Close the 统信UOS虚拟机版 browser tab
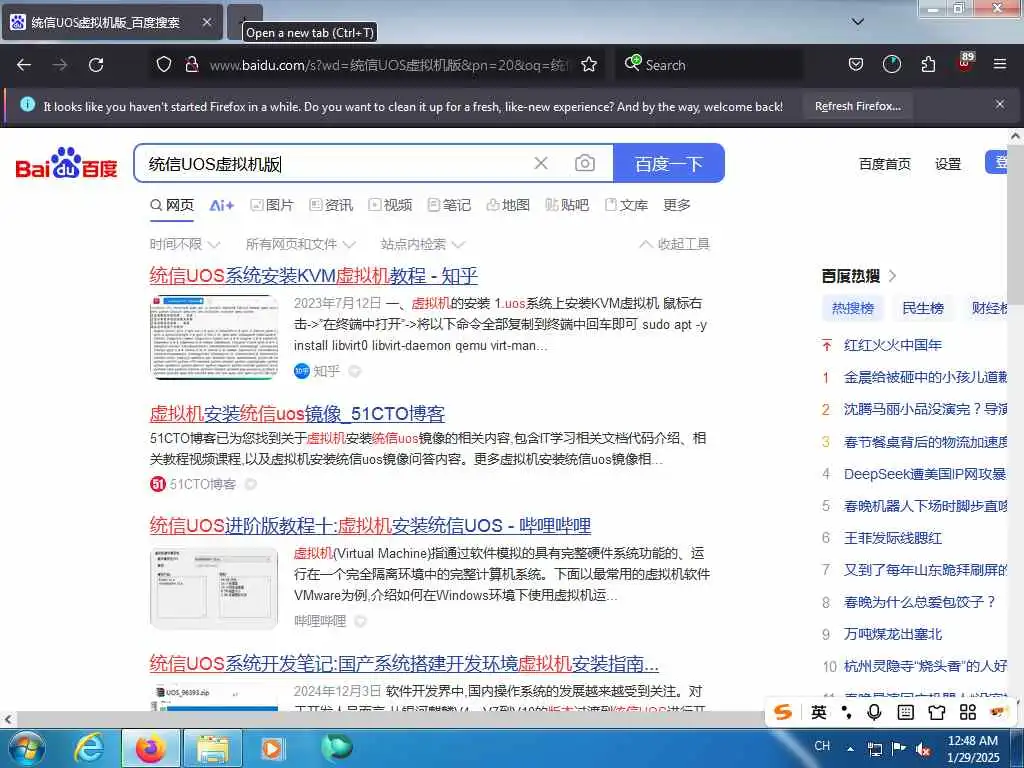Screen dimensions: 1024x768 pyautogui.click(x=206, y=22)
